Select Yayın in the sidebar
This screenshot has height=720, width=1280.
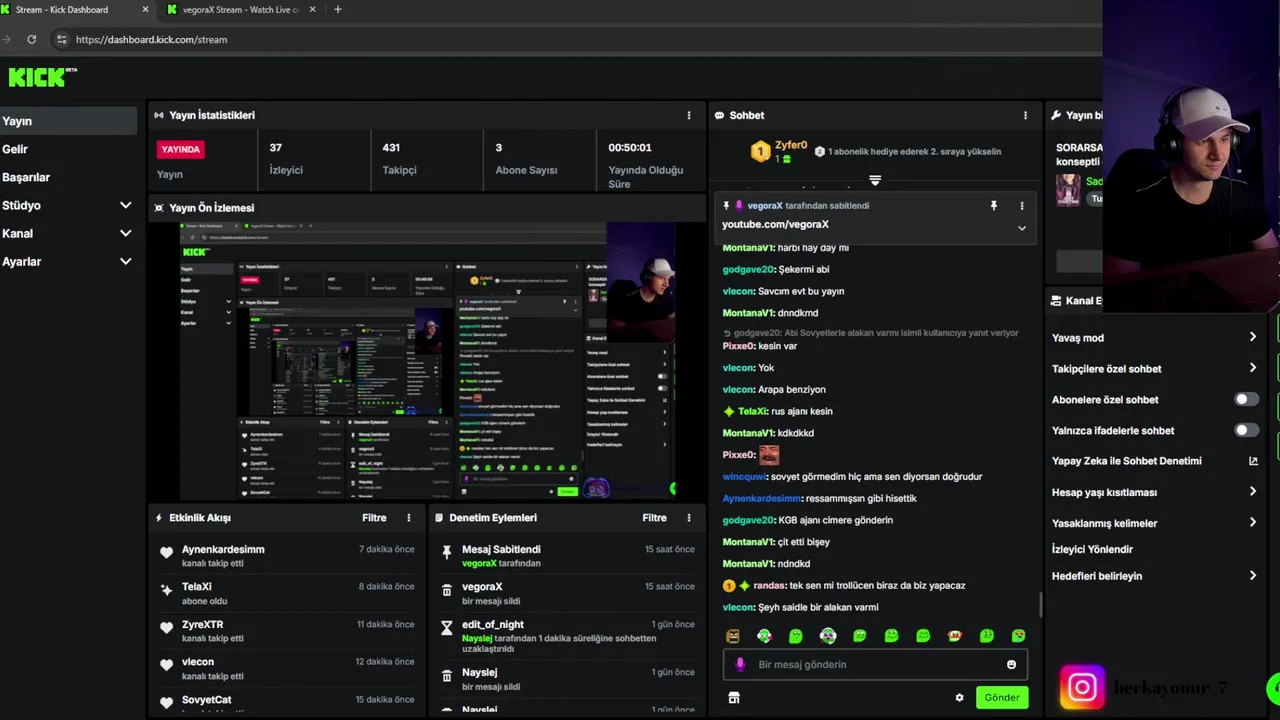pos(68,121)
